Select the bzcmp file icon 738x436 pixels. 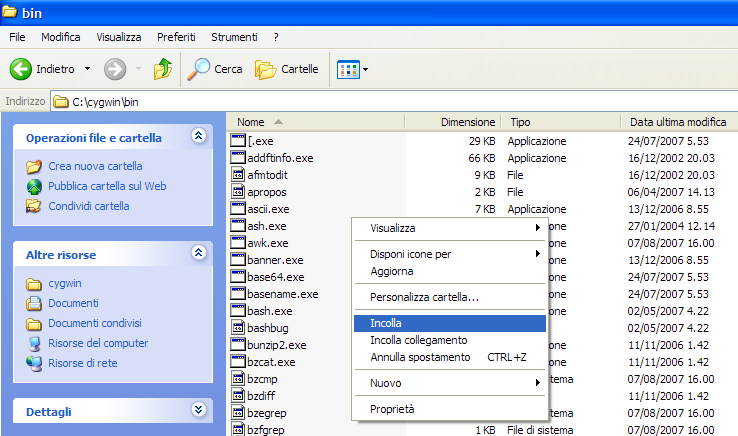(238, 378)
